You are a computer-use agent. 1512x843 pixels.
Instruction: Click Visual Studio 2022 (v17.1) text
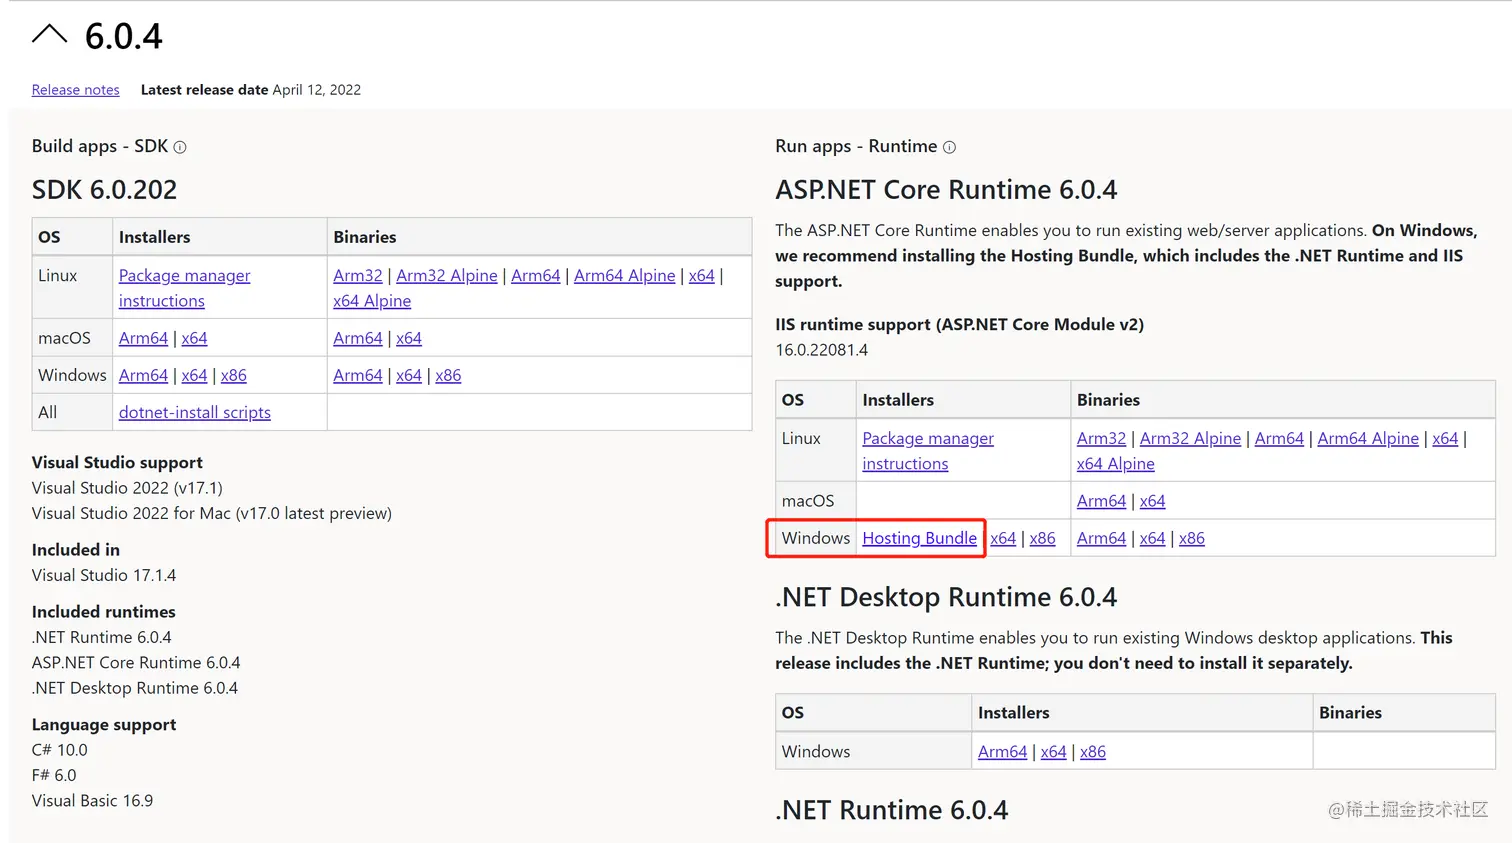[x=127, y=488]
